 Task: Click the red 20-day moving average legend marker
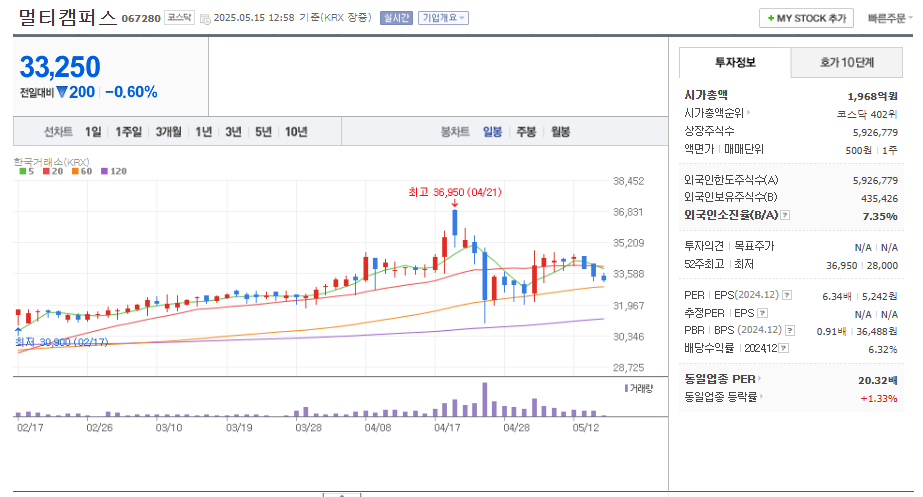click(46, 171)
